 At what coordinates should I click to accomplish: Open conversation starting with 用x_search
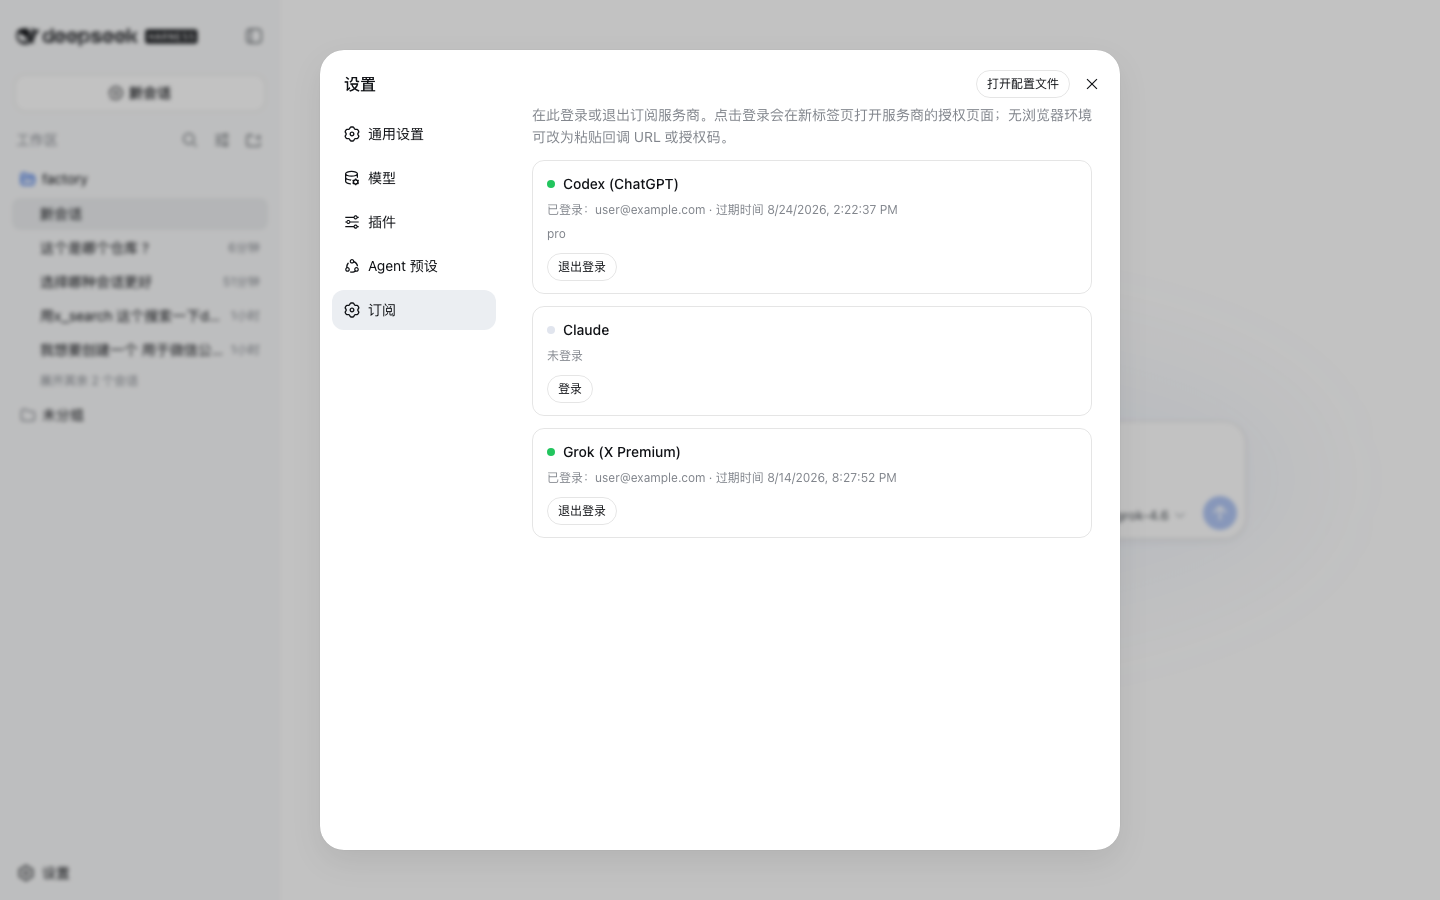[140, 316]
